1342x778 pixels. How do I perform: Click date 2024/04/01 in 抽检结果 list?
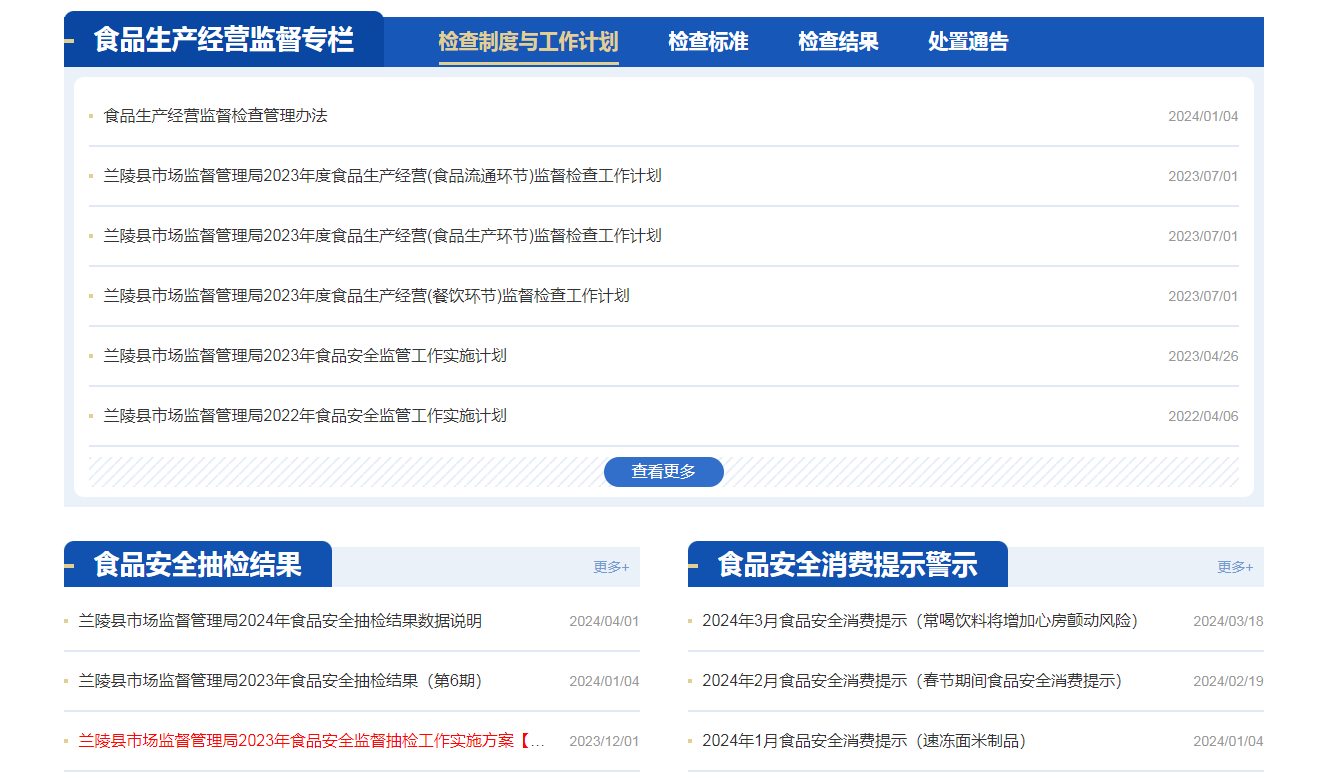point(604,621)
